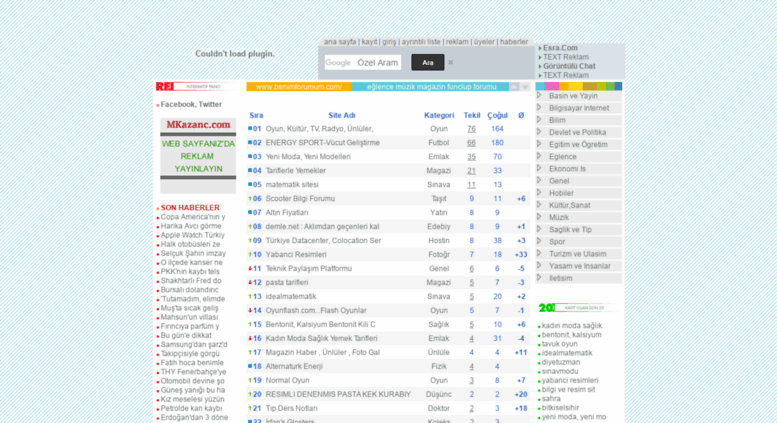Image resolution: width=777 pixels, height=423 pixels.
Task: Open the www.benimforumum.com link
Action: pyautogui.click(x=299, y=87)
